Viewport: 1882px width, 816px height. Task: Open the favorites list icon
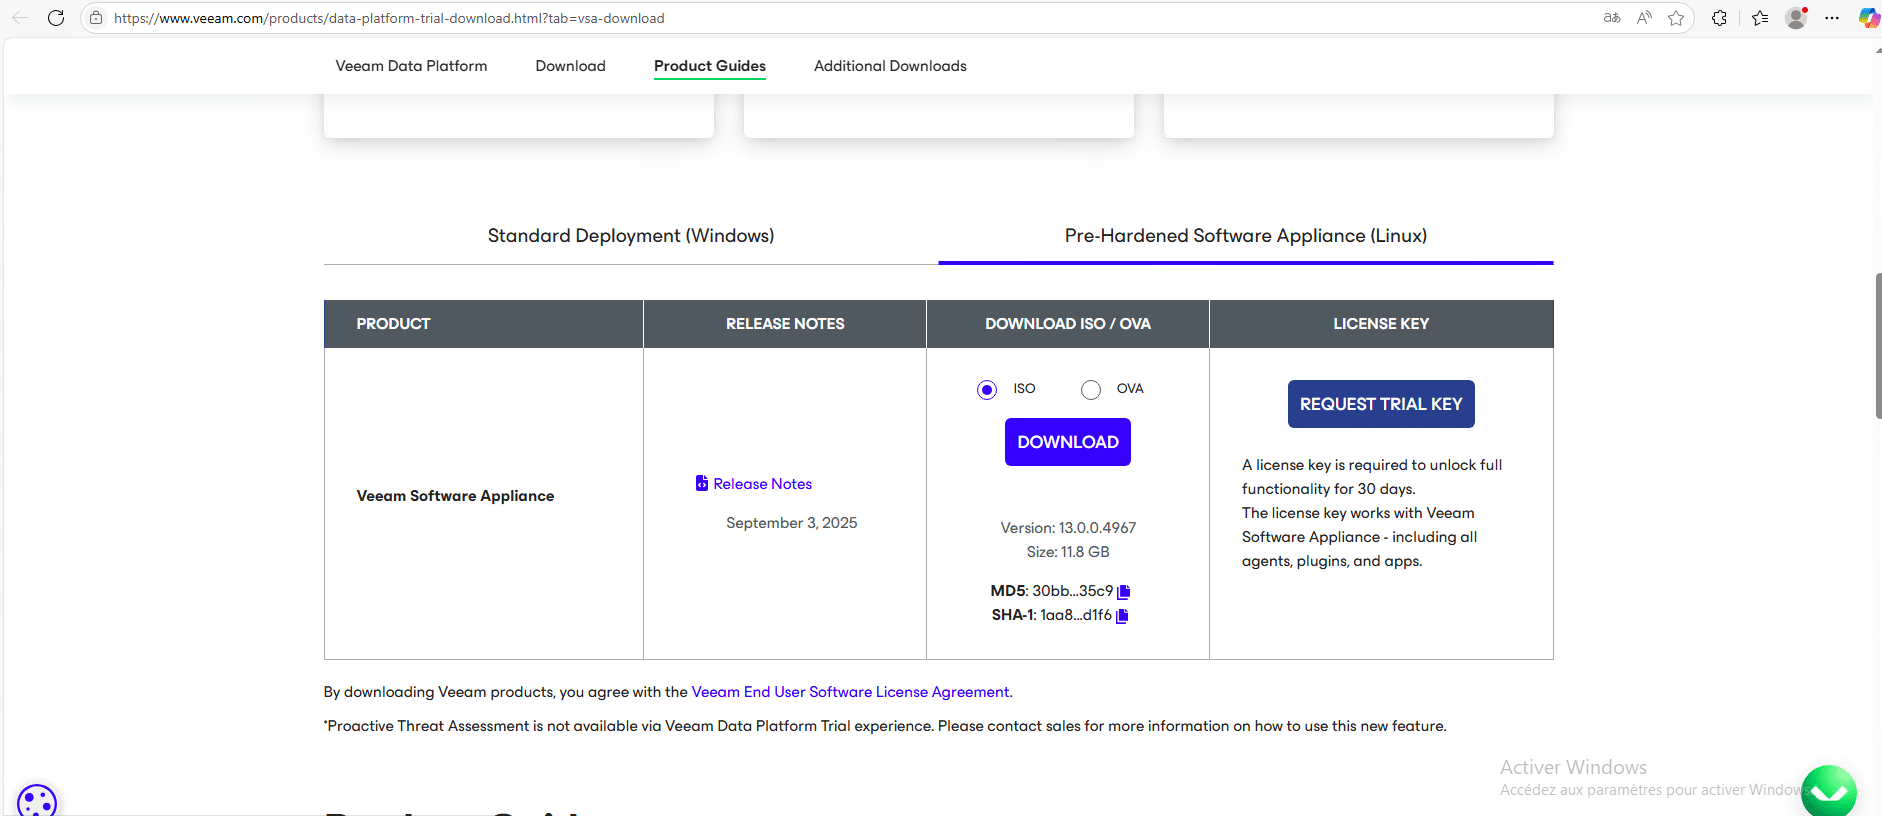point(1760,18)
